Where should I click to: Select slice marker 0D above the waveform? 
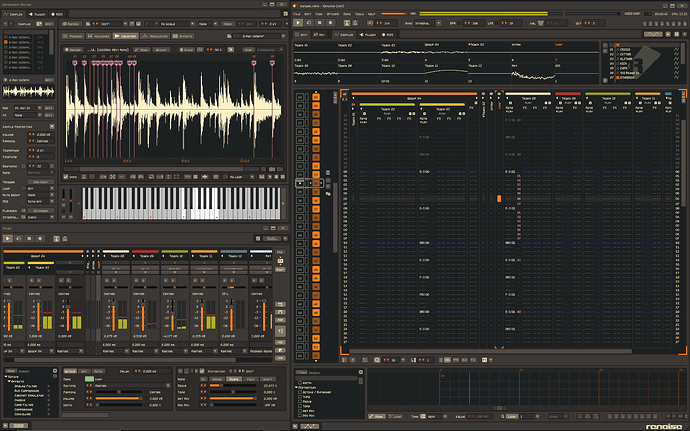coord(272,63)
